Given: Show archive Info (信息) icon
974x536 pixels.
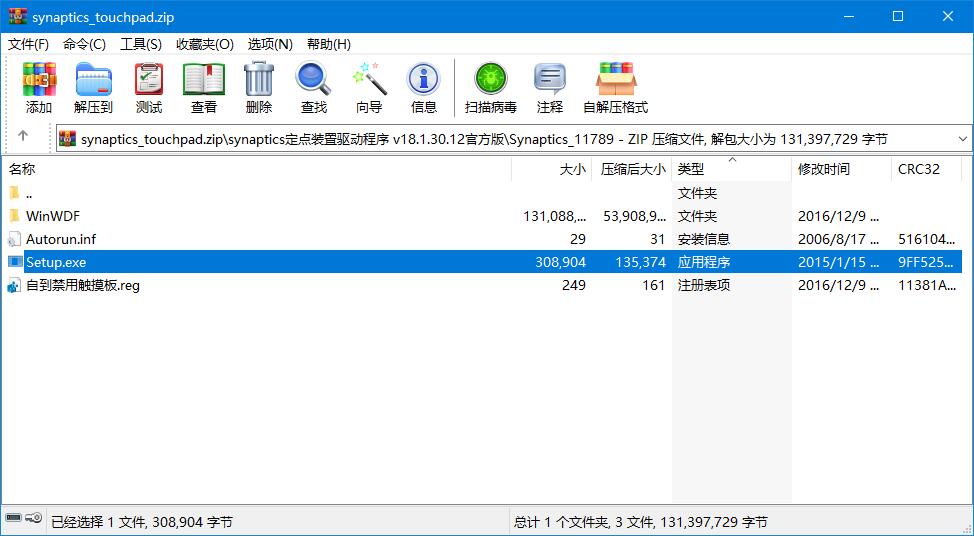Looking at the screenshot, I should [x=424, y=79].
